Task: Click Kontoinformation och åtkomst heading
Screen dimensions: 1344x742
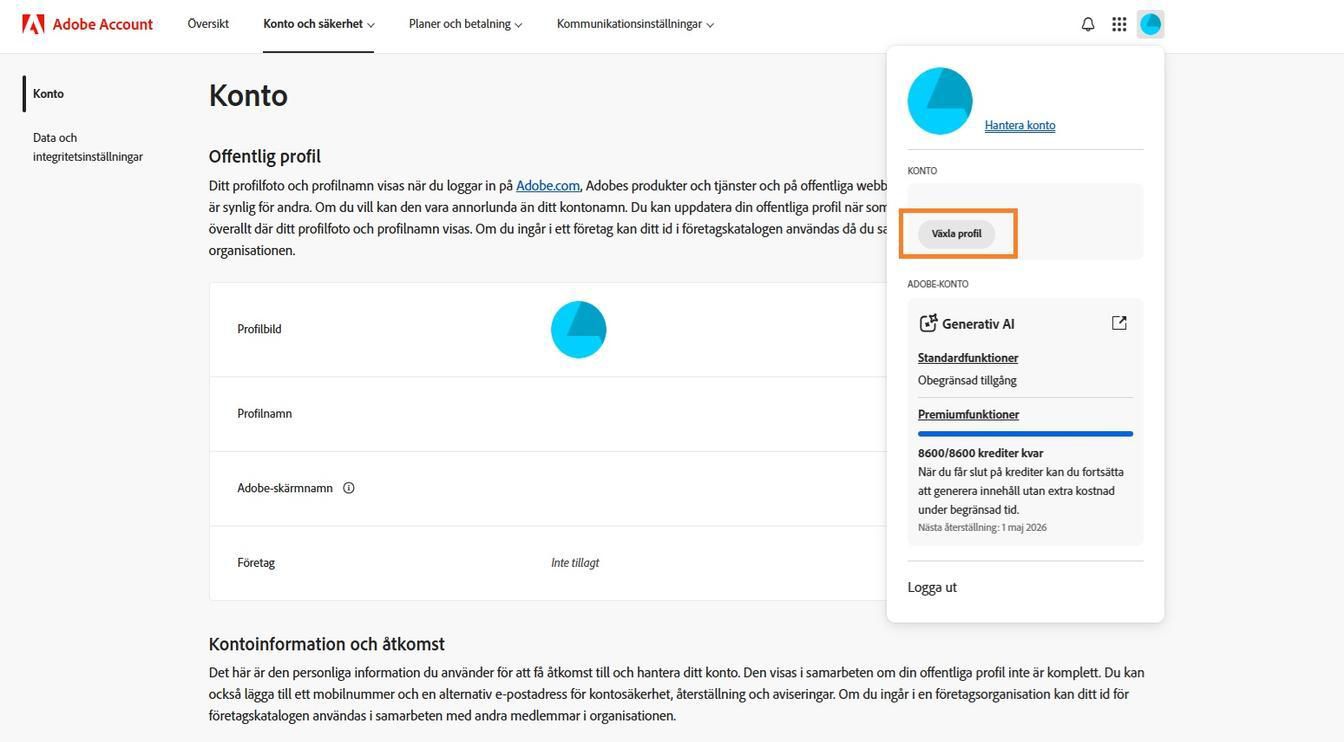Action: click(327, 644)
